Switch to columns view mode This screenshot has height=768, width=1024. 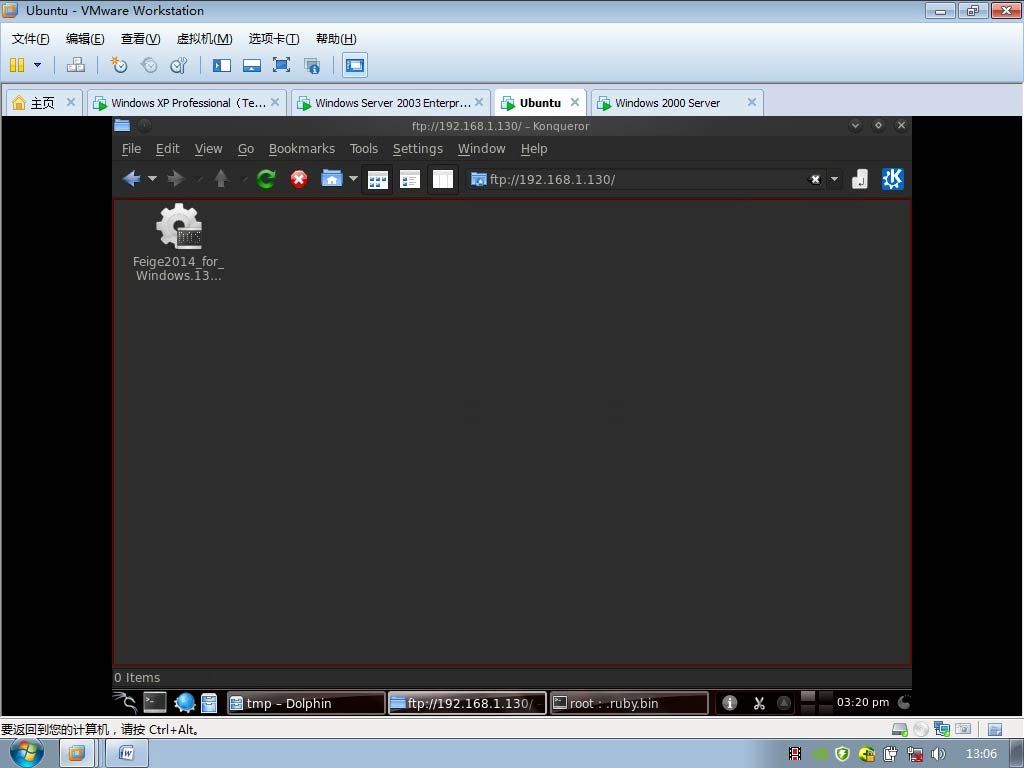point(442,180)
